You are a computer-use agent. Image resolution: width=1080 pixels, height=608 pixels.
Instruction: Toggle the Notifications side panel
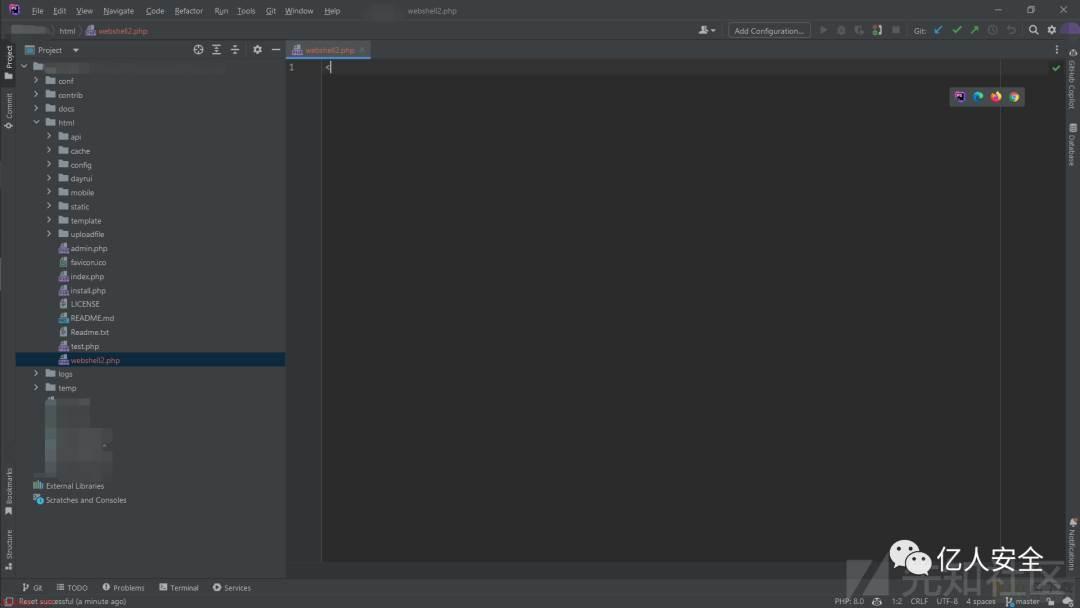click(x=1072, y=543)
